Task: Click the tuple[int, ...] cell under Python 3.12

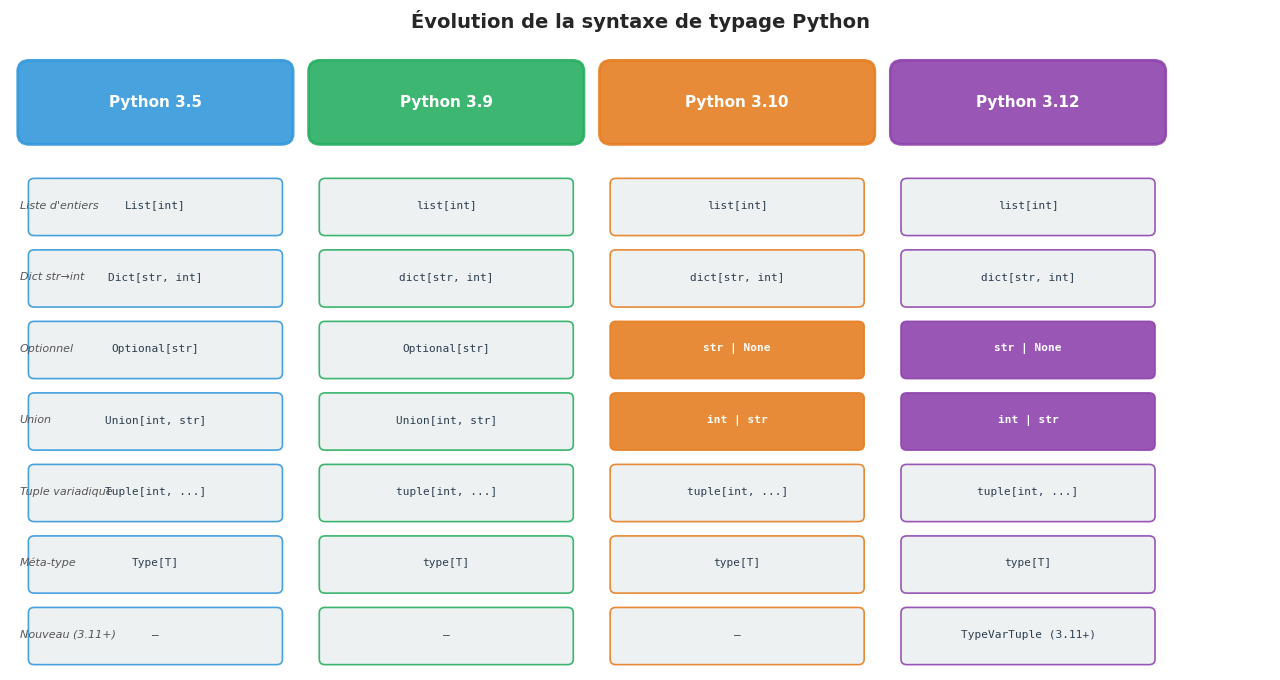Action: point(1027,492)
